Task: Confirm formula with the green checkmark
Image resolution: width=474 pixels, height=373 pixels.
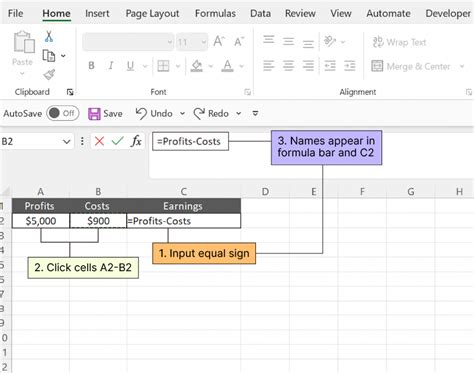Action: click(117, 141)
